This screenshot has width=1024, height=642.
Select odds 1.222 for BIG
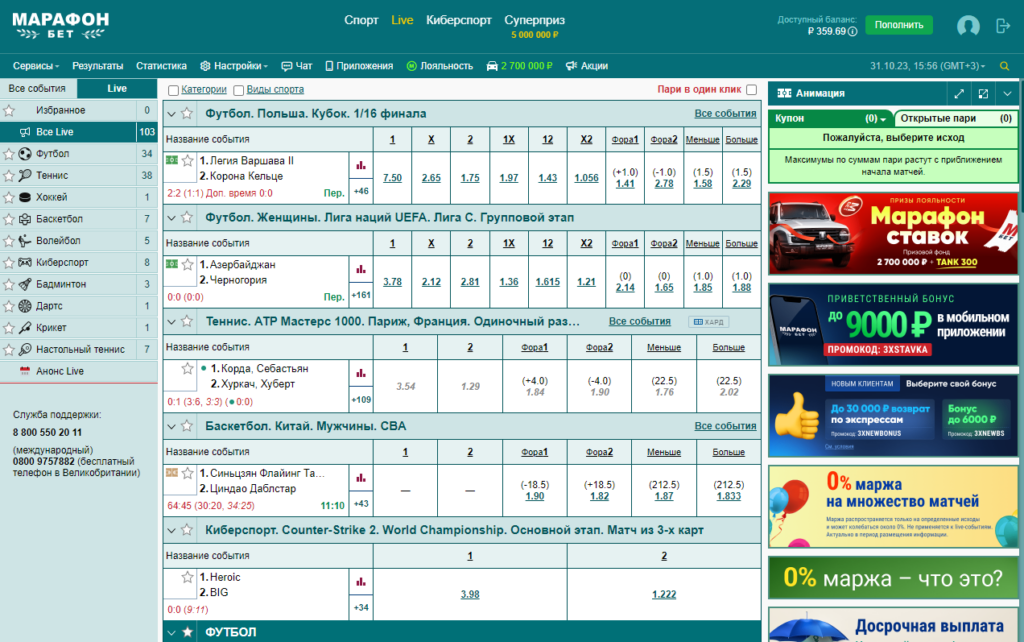664,594
